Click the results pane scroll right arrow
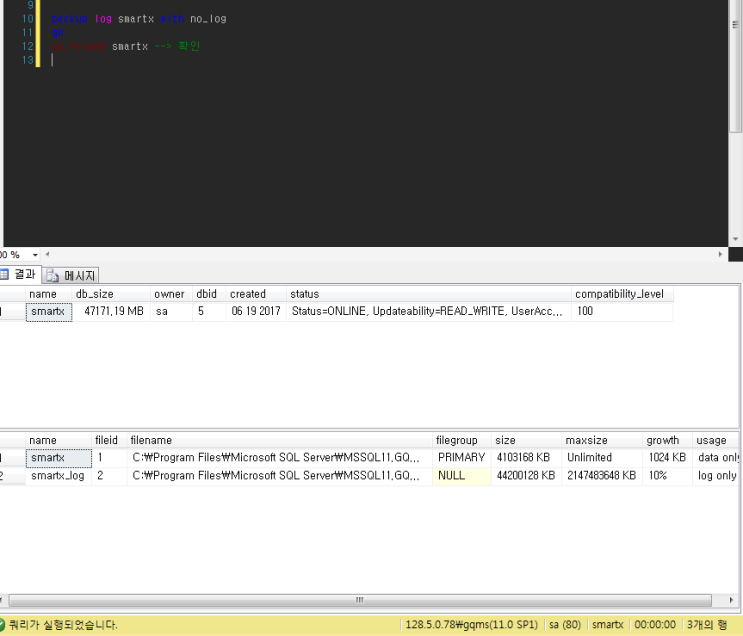The width and height of the screenshot is (743, 636). click(x=731, y=600)
